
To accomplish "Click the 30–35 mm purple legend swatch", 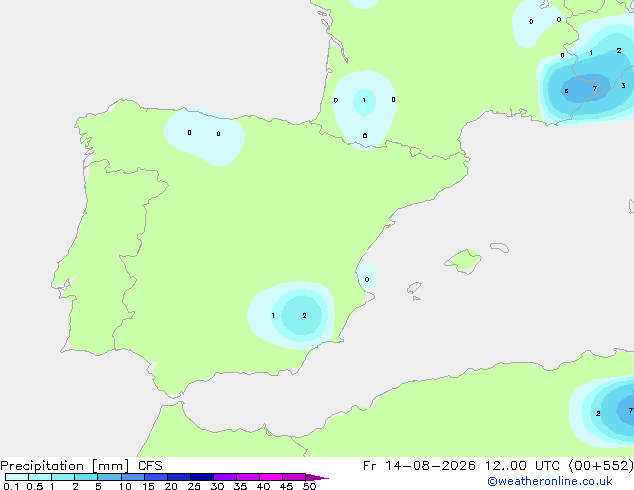I will [225, 477].
